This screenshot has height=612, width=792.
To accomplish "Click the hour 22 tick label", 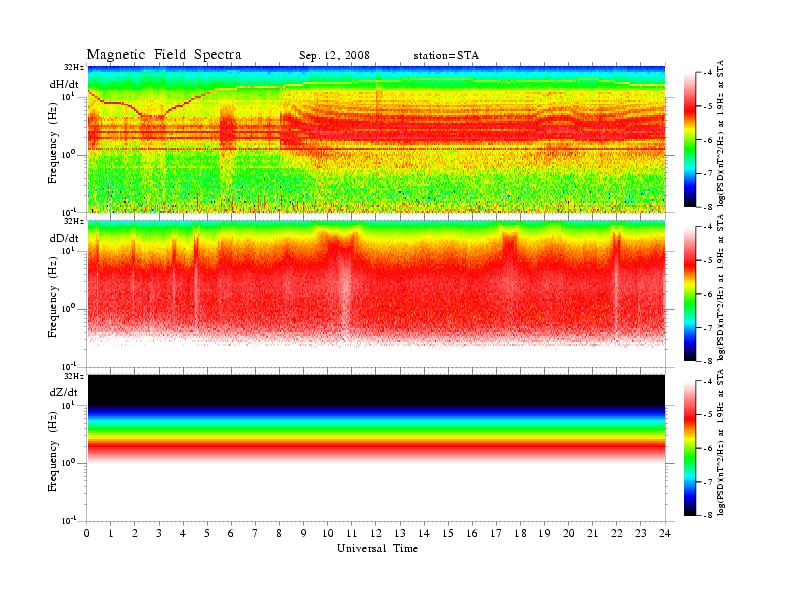I will click(x=617, y=533).
